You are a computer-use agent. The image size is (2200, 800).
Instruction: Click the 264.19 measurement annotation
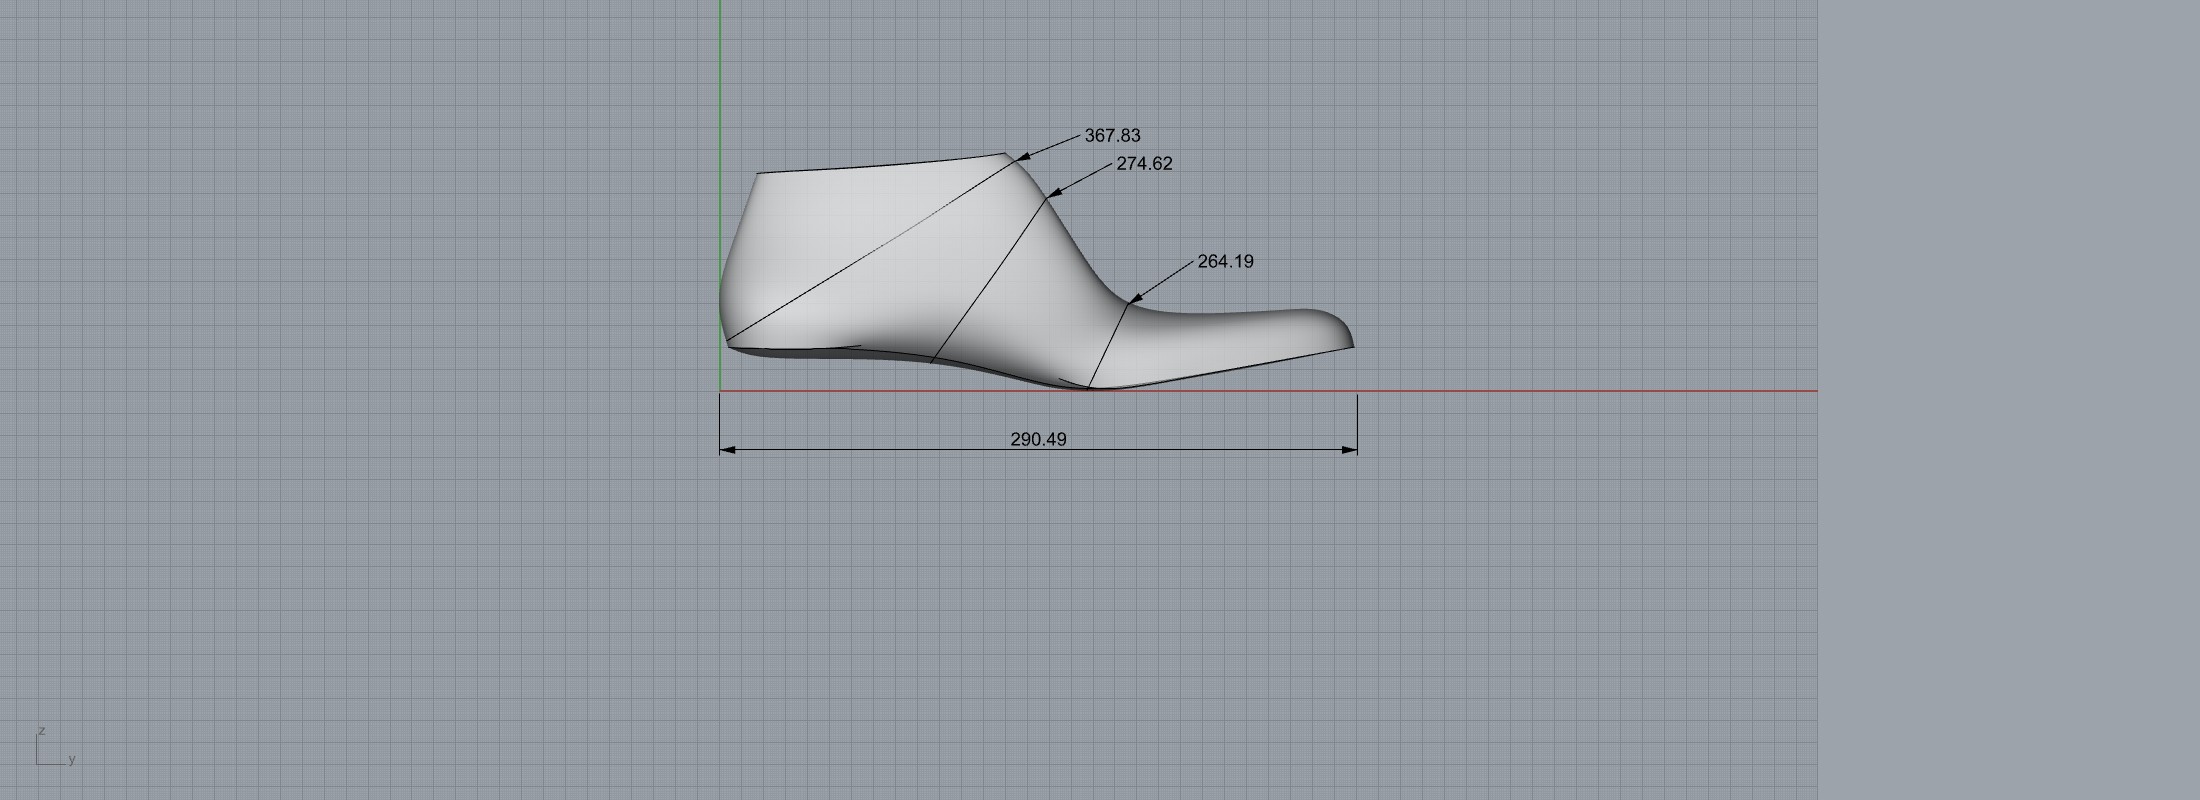pyautogui.click(x=1225, y=262)
